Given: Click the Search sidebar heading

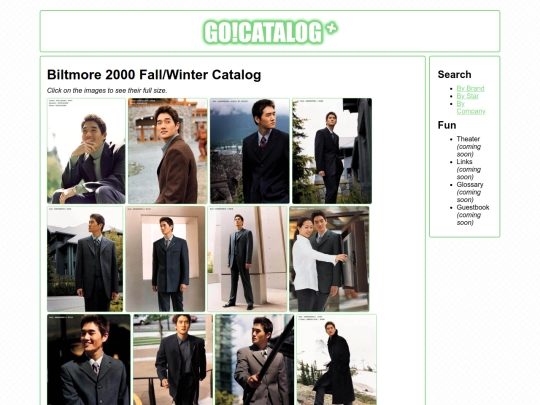Looking at the screenshot, I should pos(454,74).
